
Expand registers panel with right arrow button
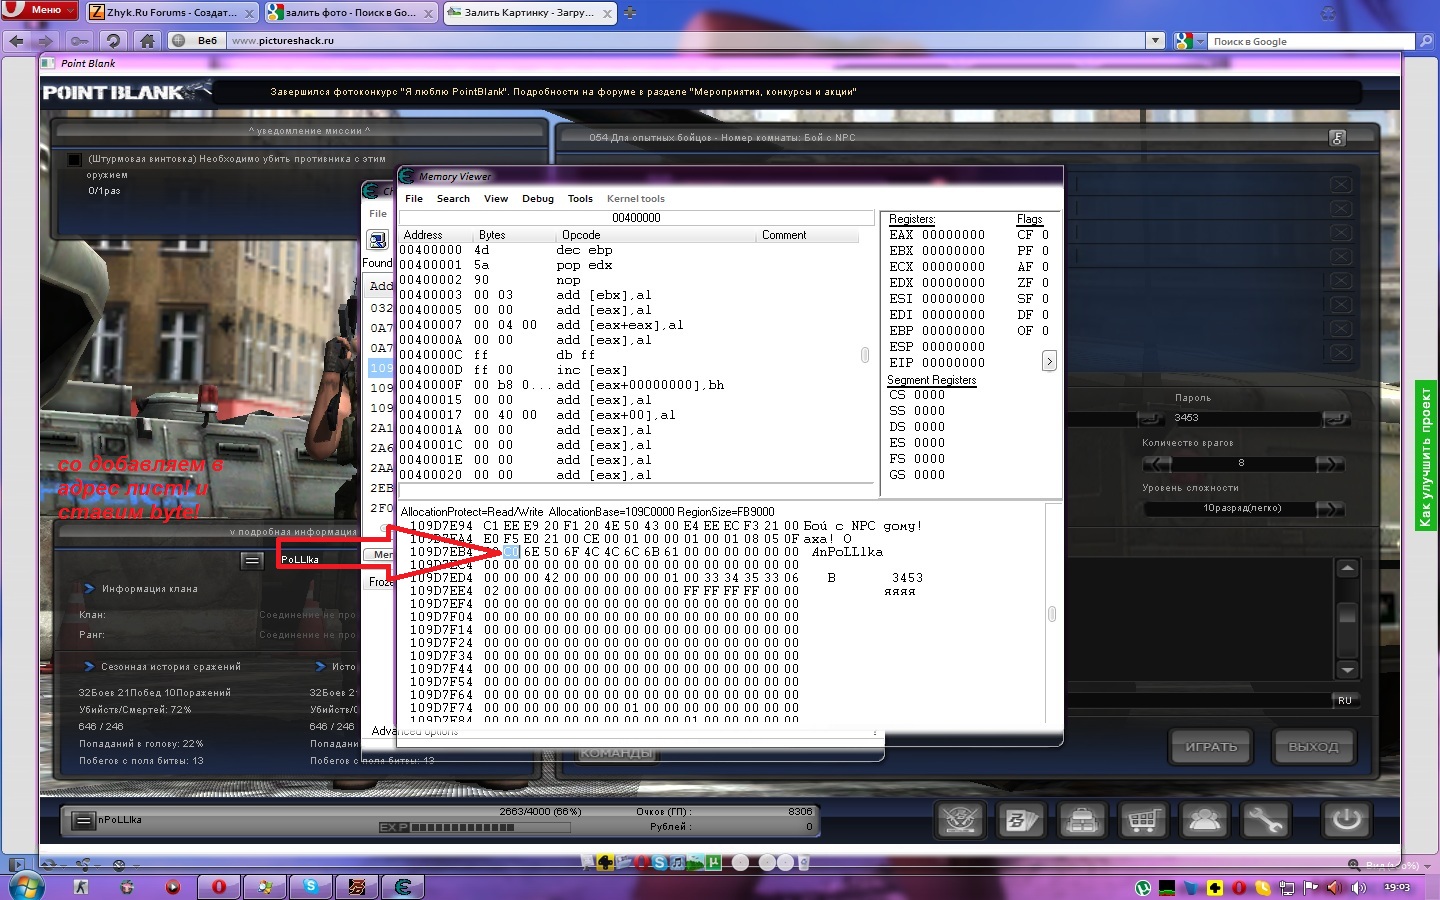(1049, 361)
